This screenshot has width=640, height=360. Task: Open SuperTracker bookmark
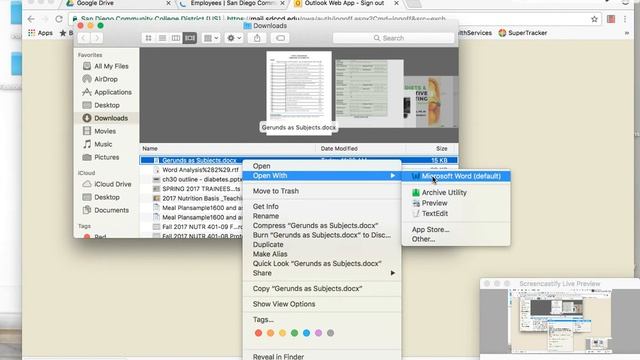pyautogui.click(x=523, y=33)
